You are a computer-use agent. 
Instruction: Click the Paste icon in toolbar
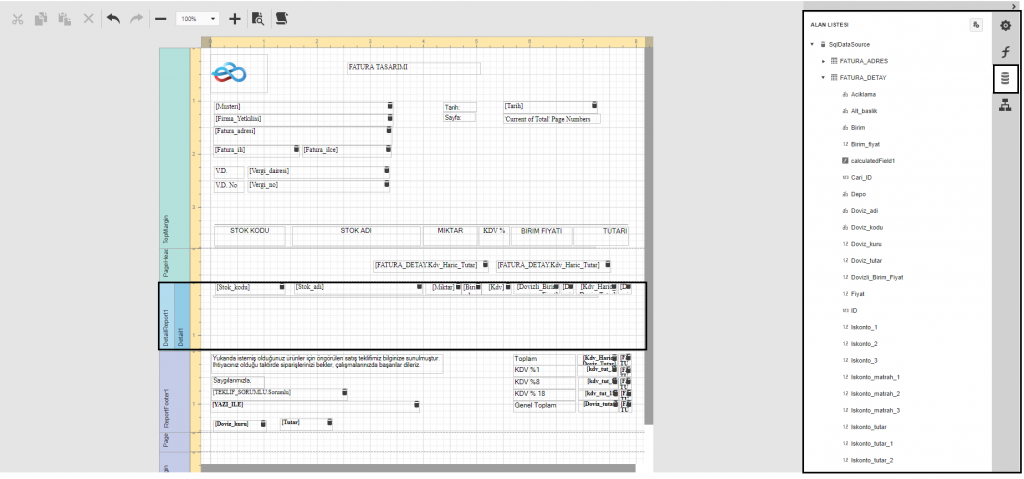65,18
